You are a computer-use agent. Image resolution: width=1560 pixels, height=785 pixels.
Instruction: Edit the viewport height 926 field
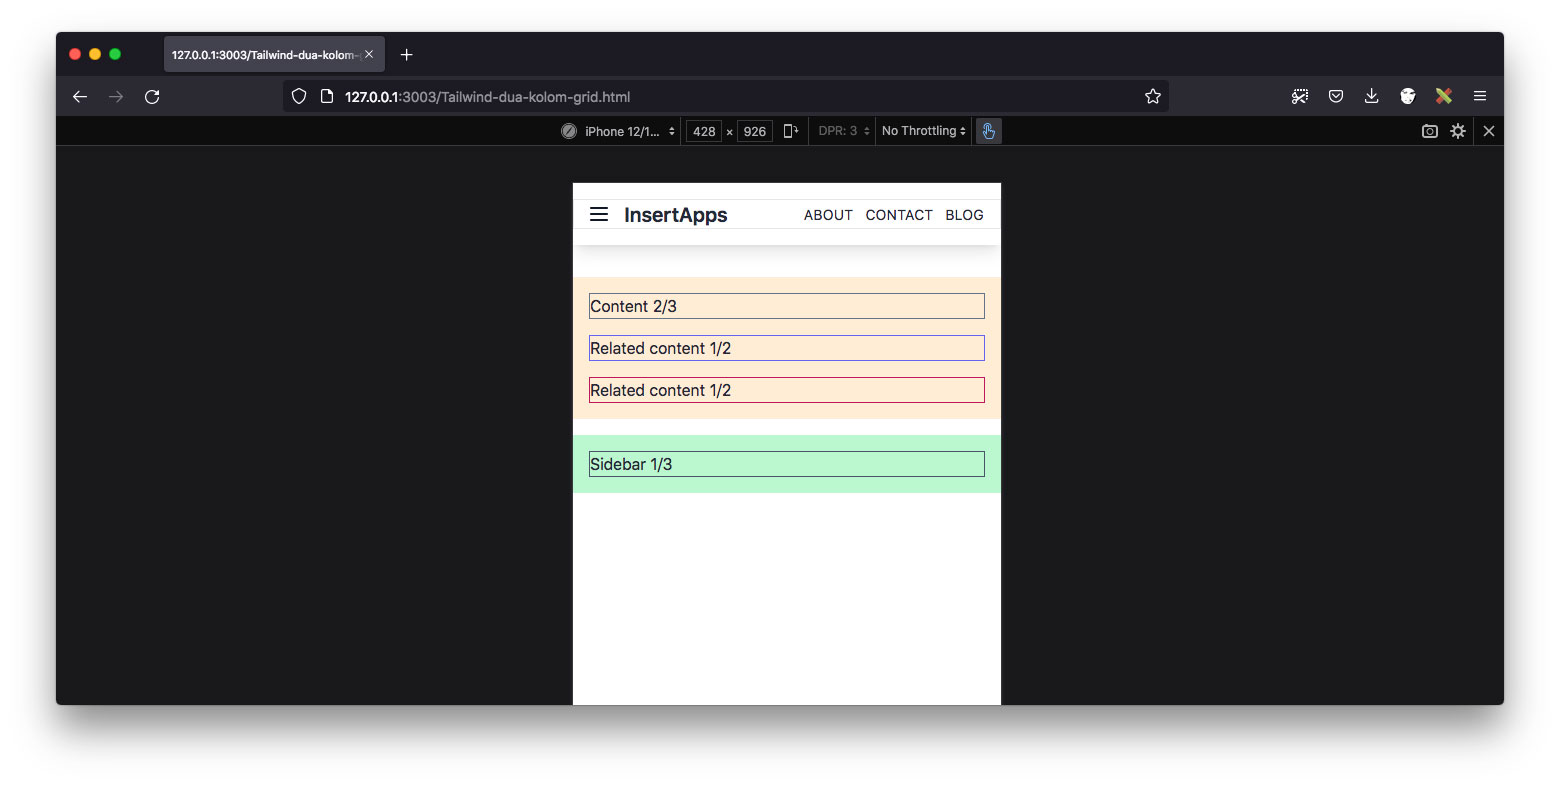[x=755, y=131]
